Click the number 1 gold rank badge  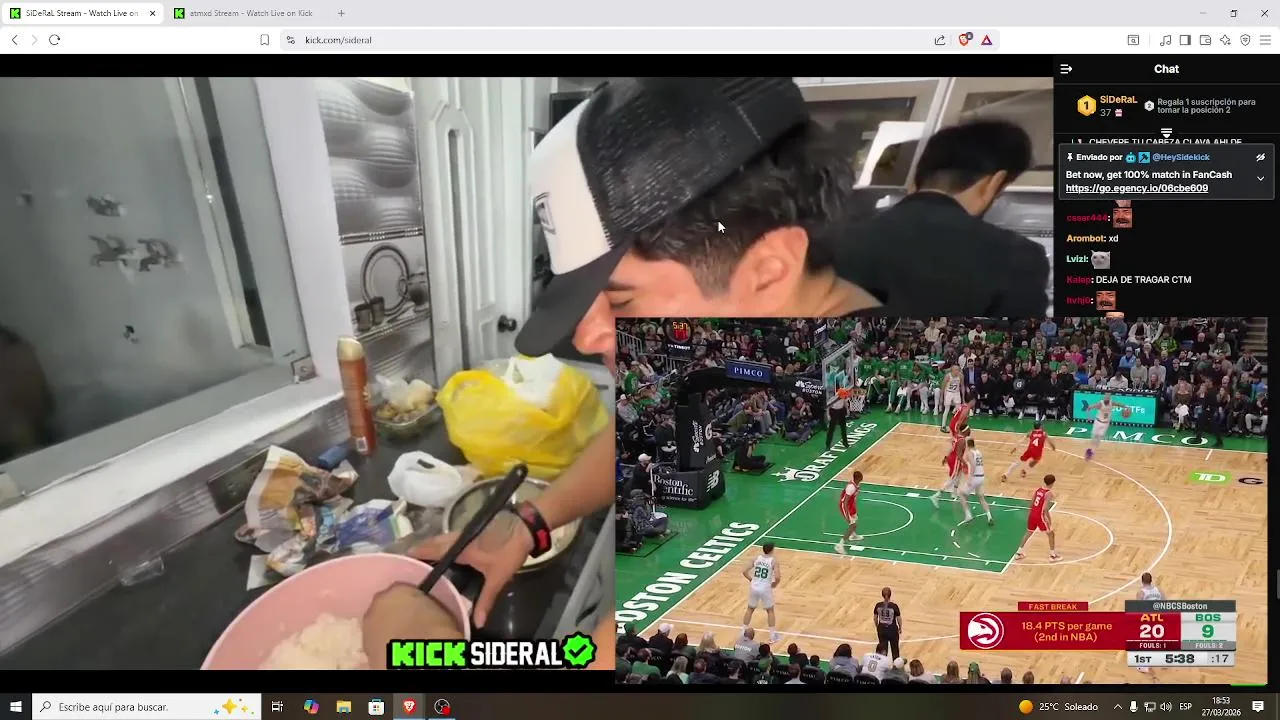tap(1086, 106)
